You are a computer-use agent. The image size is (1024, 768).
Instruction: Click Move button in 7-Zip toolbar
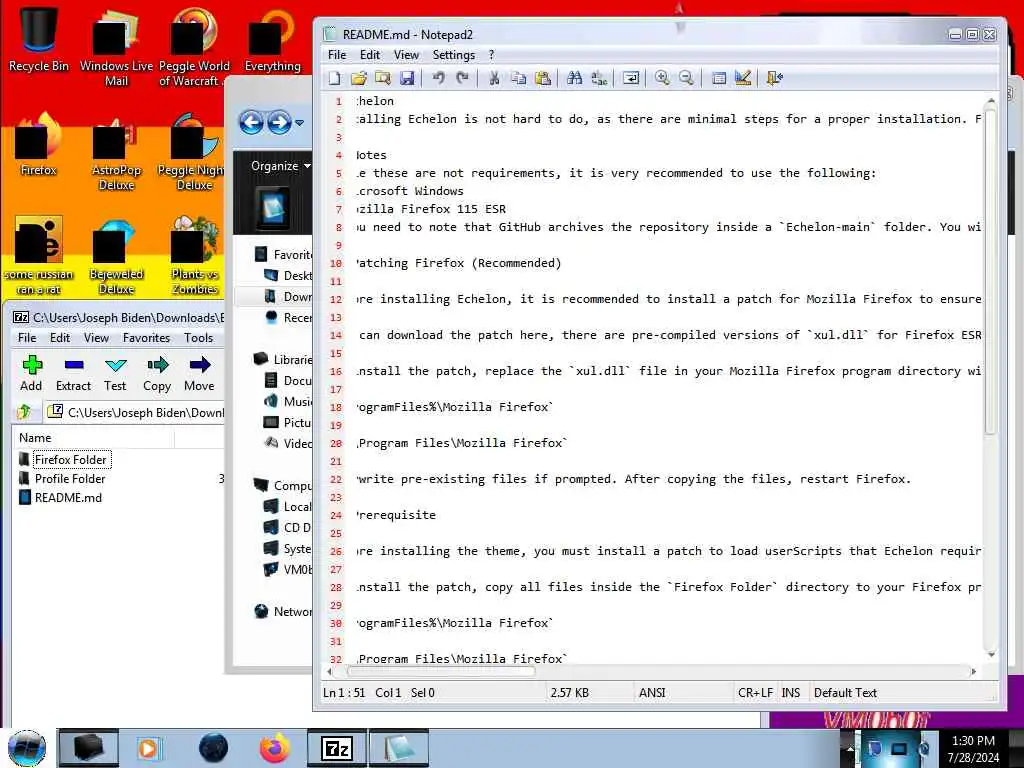[199, 374]
